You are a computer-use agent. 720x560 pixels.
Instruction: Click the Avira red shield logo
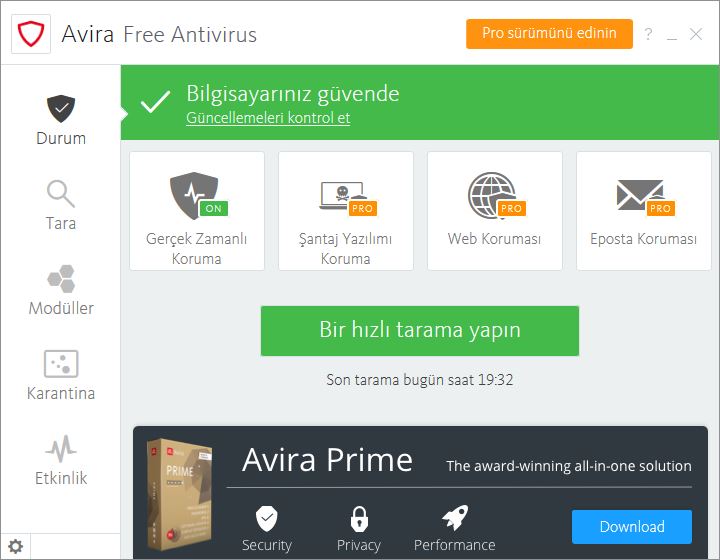pyautogui.click(x=31, y=34)
